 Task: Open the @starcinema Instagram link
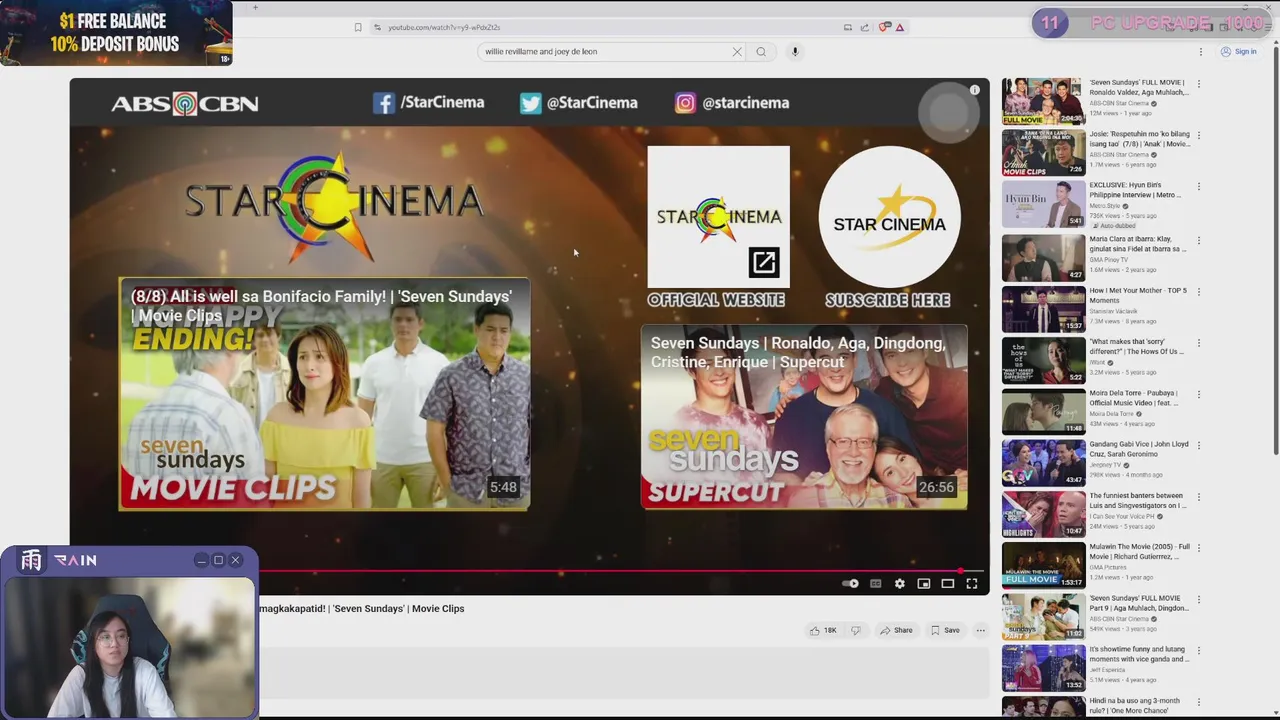[732, 103]
